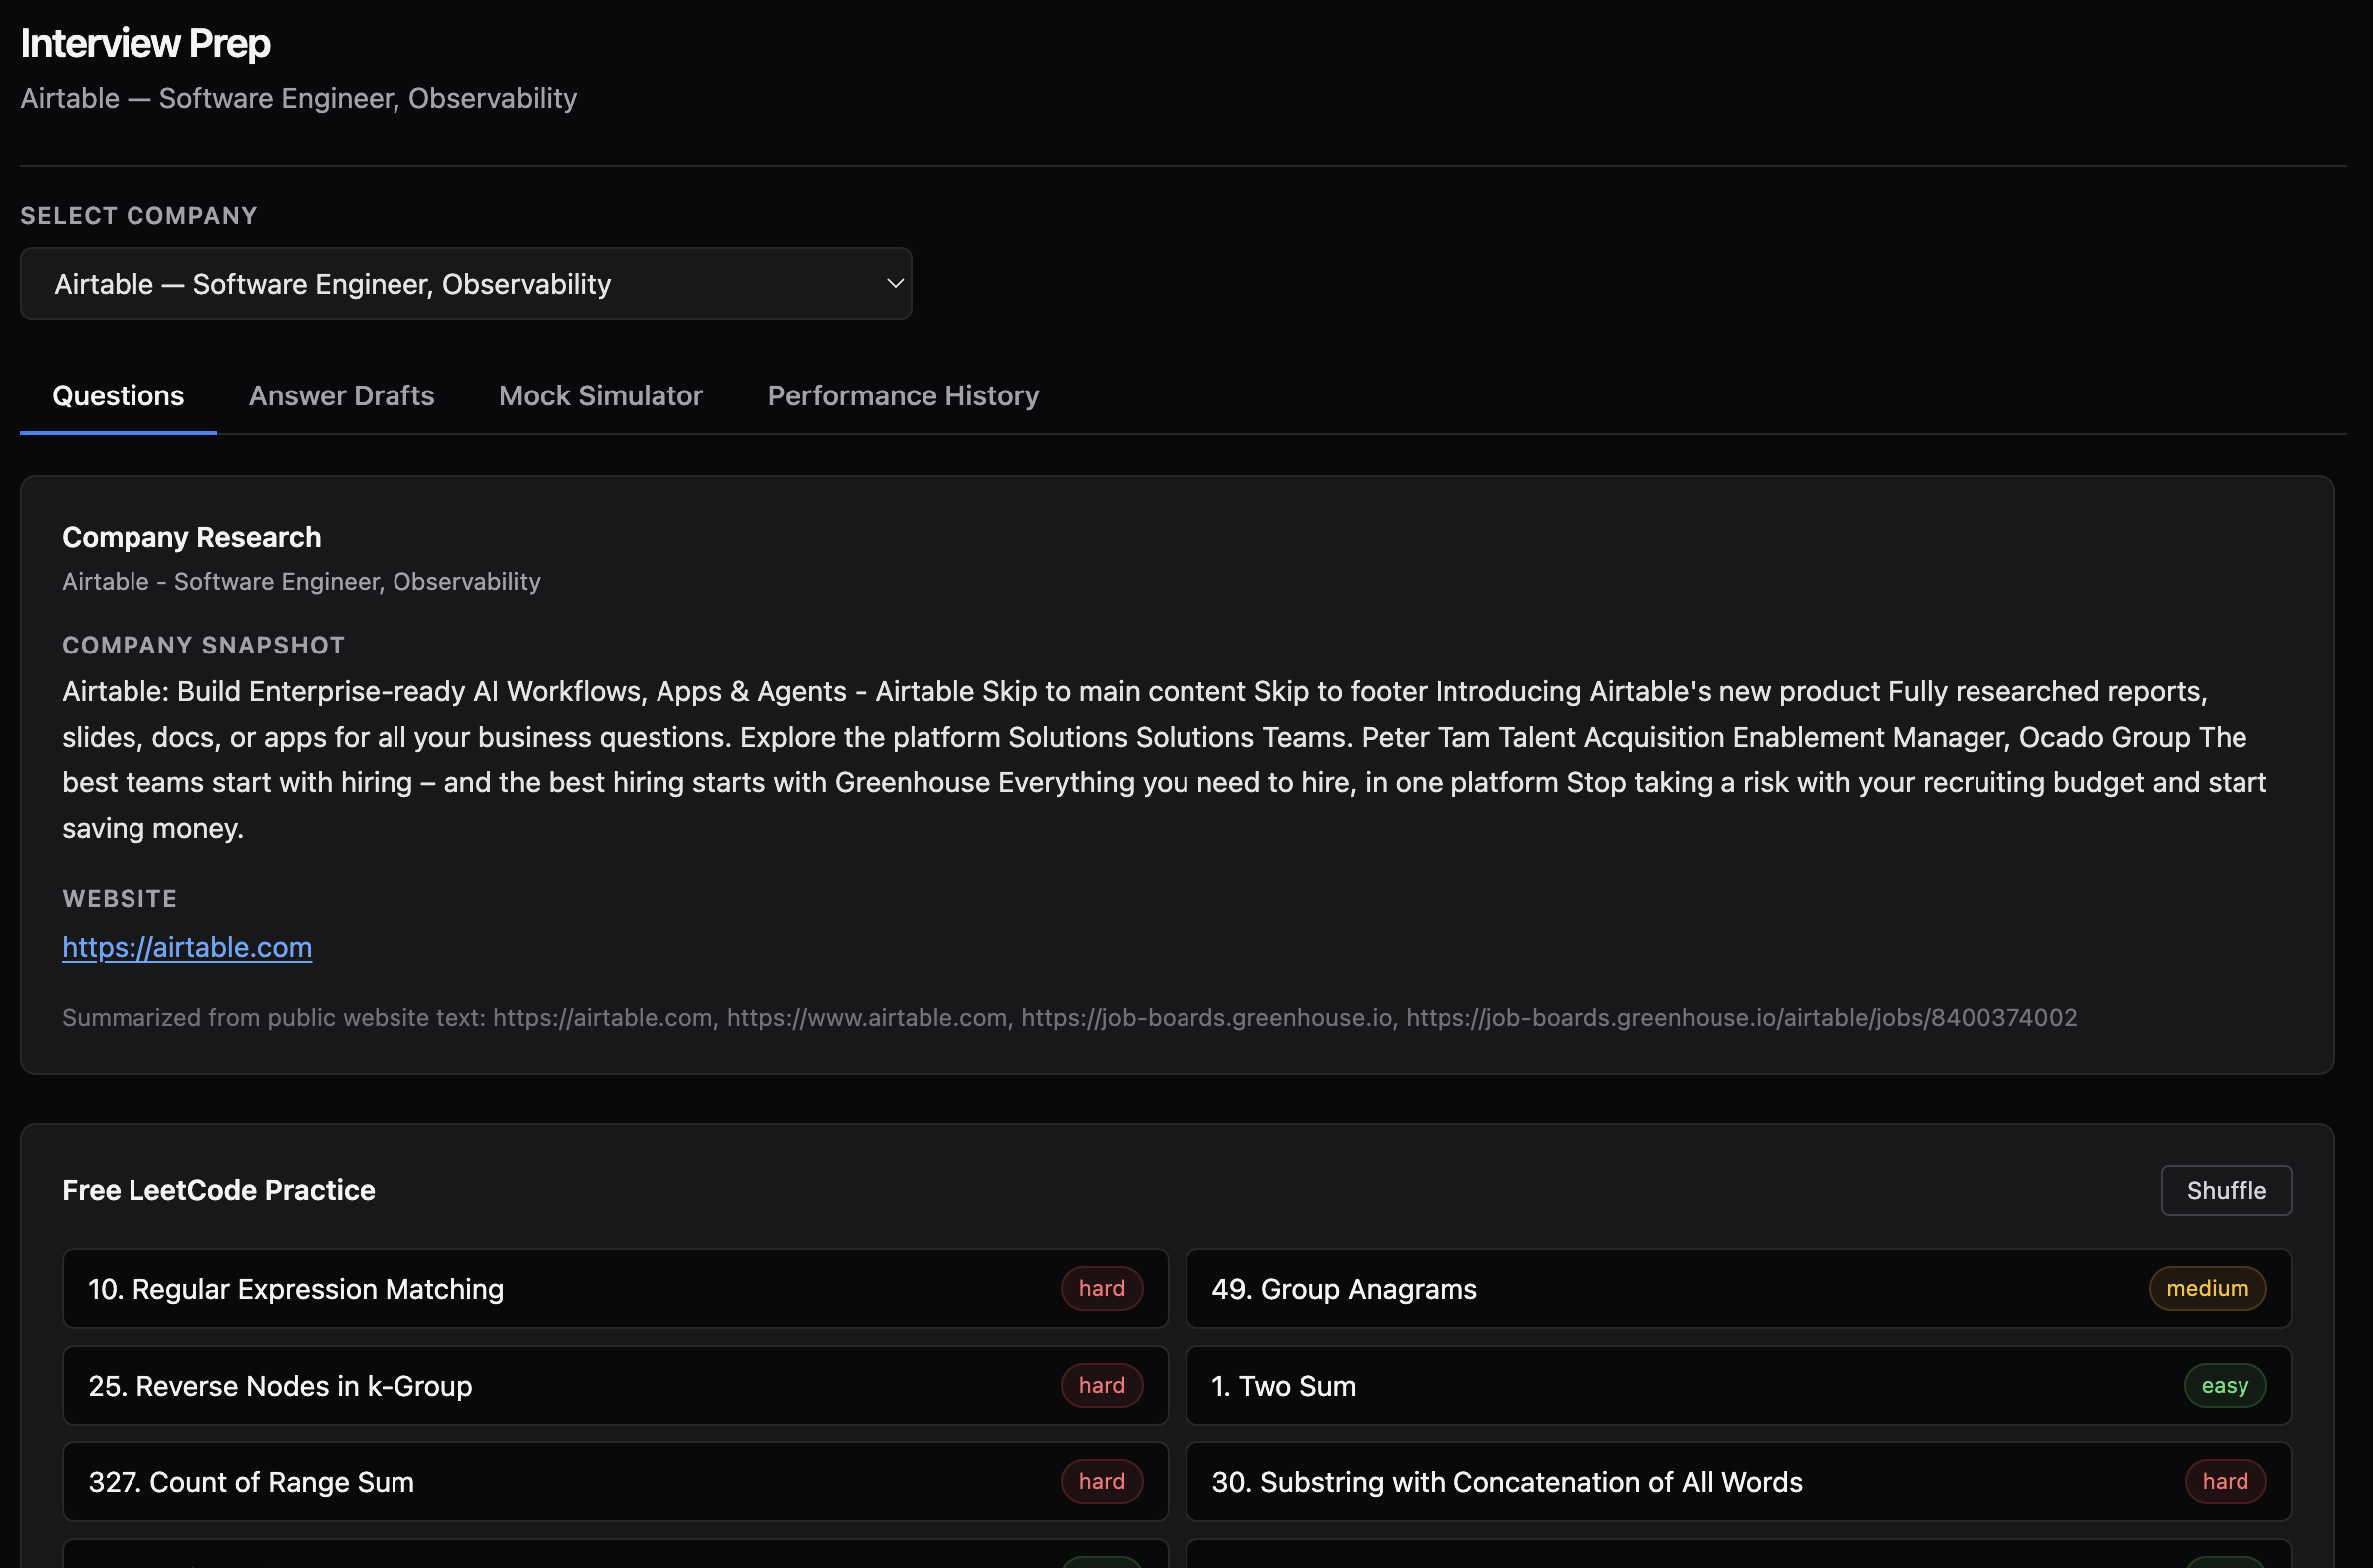This screenshot has width=2373, height=1568.
Task: Open the Answer Drafts tab
Action: tap(341, 396)
